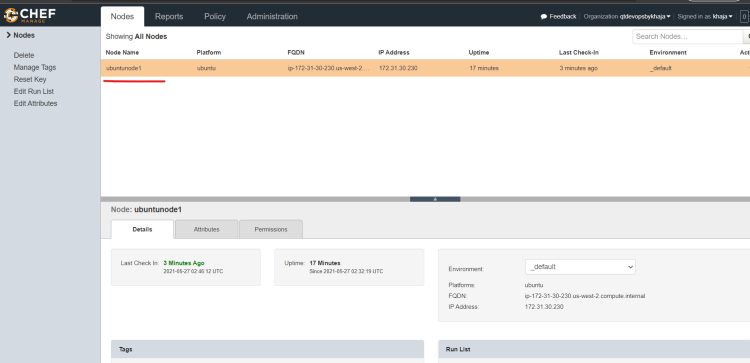The width and height of the screenshot is (750, 363).
Task: Click Delete in the sidebar
Action: pyautogui.click(x=24, y=55)
